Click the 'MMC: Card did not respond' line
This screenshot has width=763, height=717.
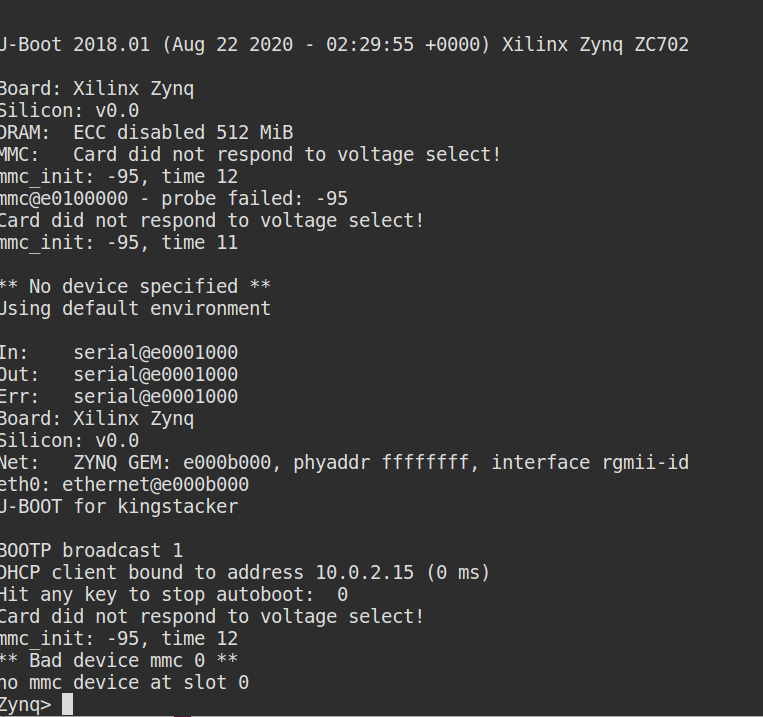tap(250, 154)
